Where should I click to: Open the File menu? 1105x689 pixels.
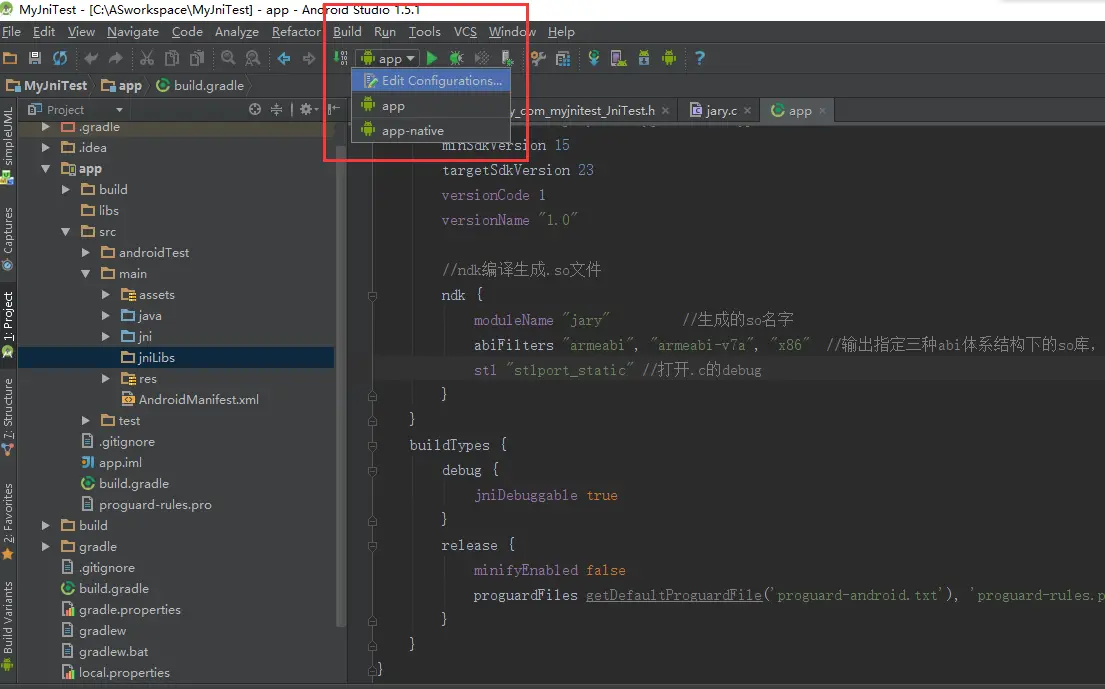(x=11, y=32)
